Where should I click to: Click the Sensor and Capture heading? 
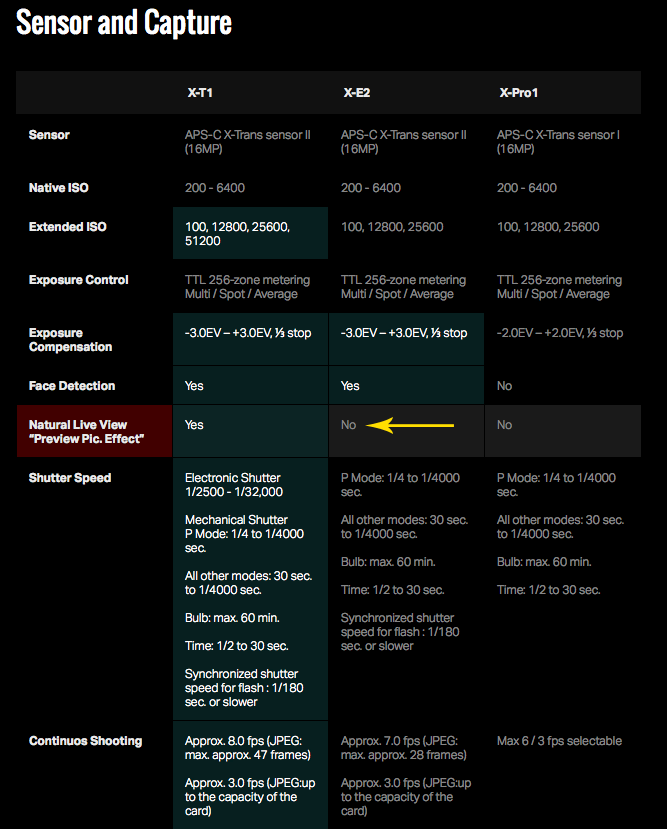[124, 24]
